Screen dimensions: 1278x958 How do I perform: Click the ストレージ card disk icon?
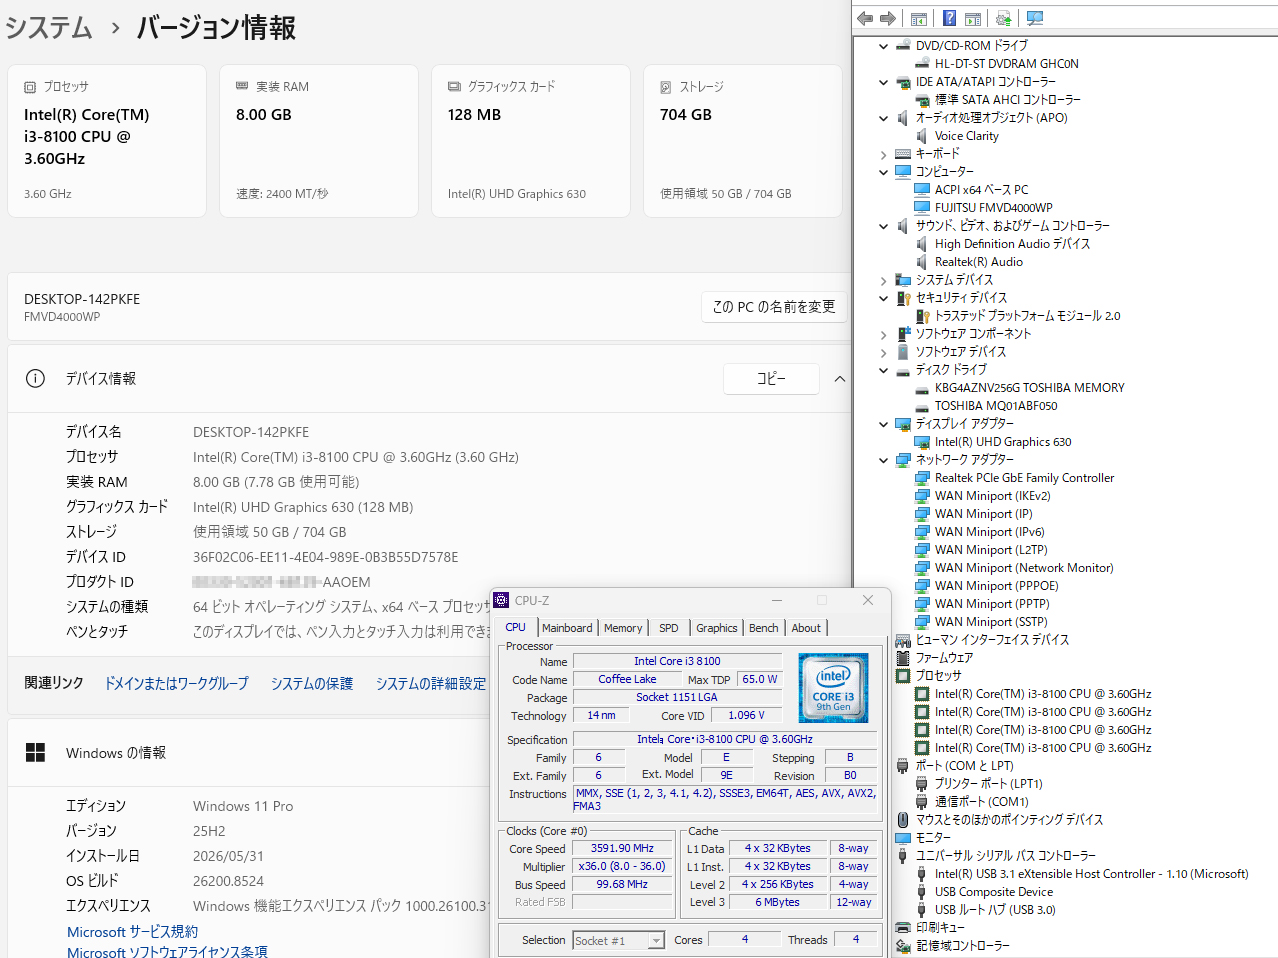click(x=666, y=87)
